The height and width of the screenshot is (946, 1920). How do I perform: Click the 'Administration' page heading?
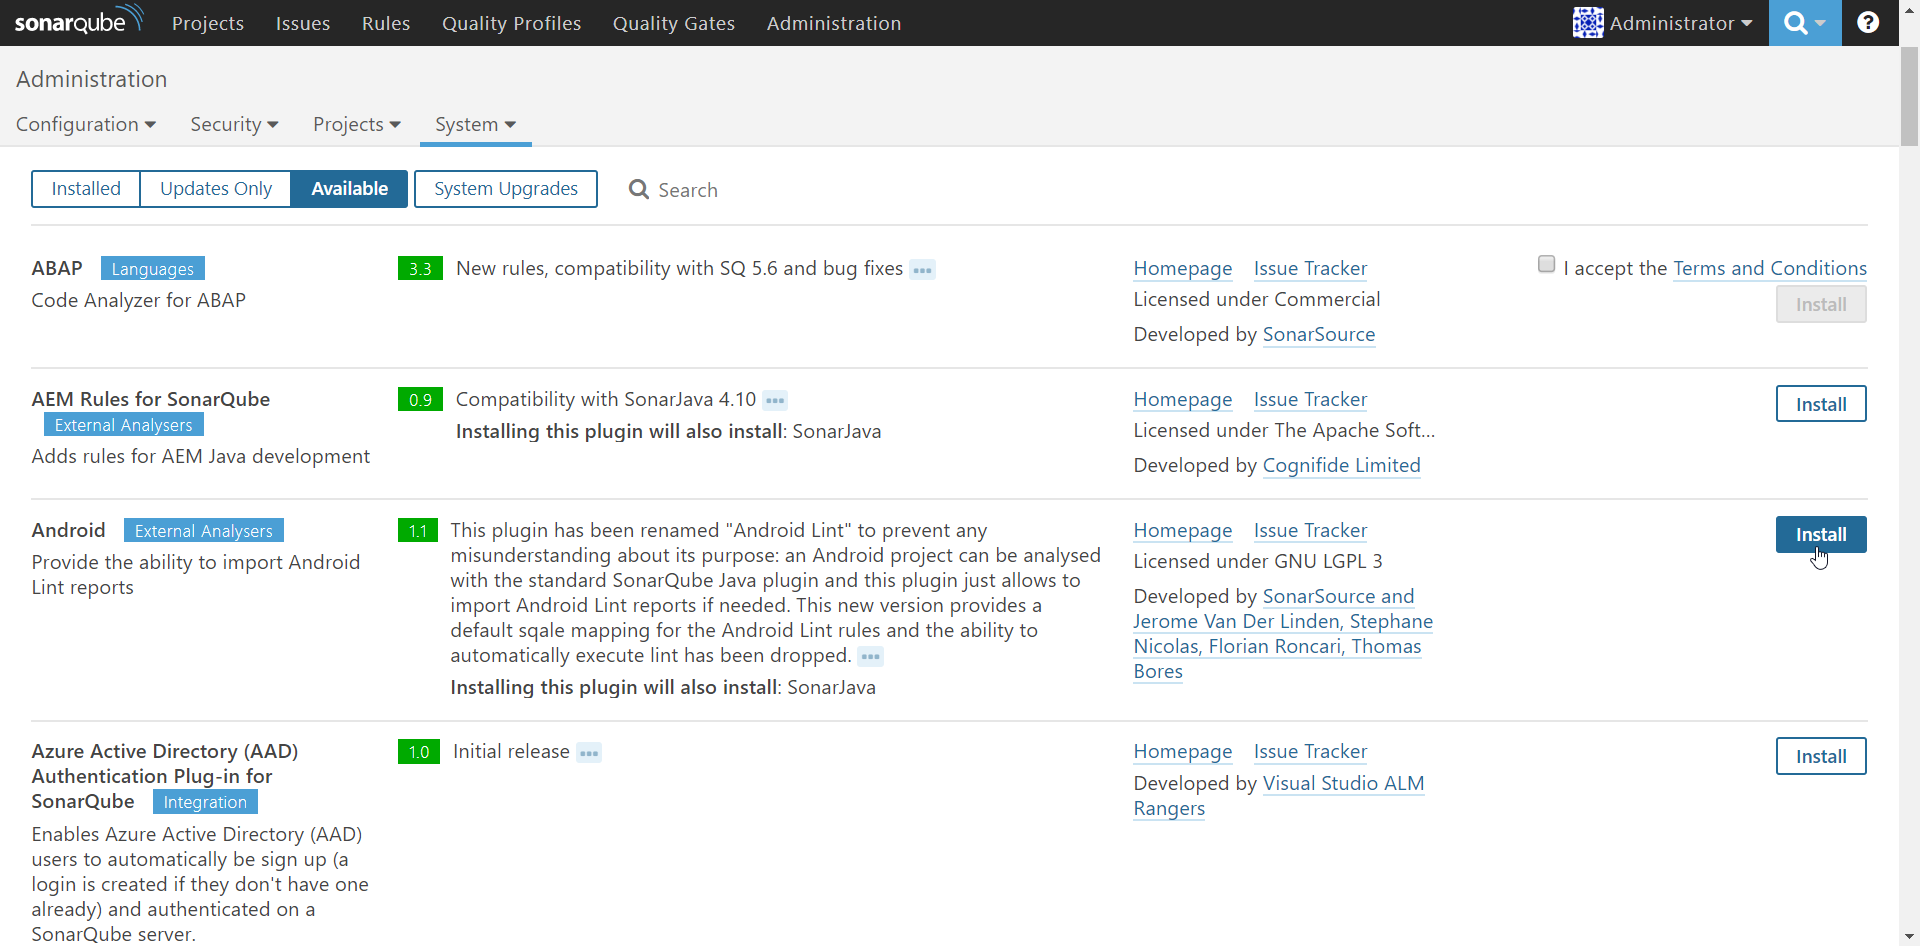click(92, 79)
